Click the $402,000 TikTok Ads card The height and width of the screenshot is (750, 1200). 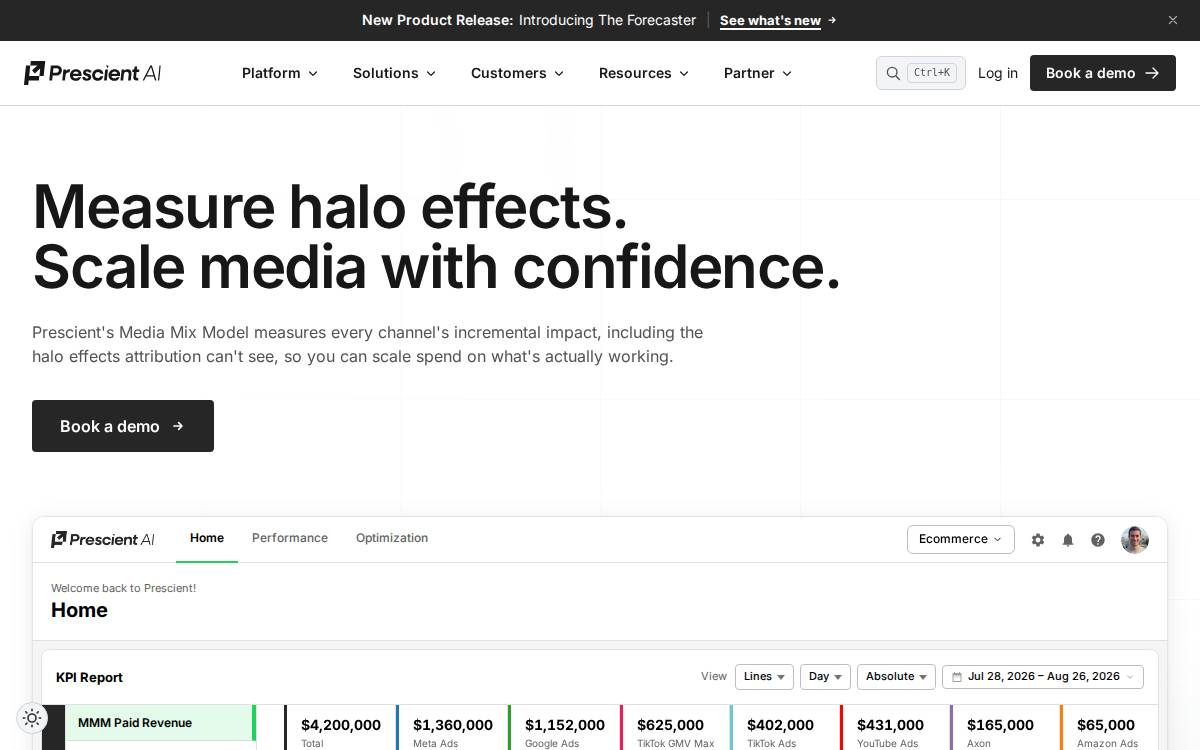(786, 730)
